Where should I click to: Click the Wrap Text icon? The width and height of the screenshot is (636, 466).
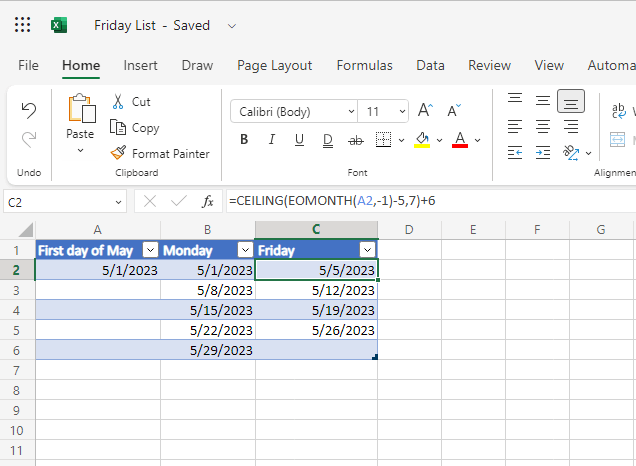pos(619,111)
